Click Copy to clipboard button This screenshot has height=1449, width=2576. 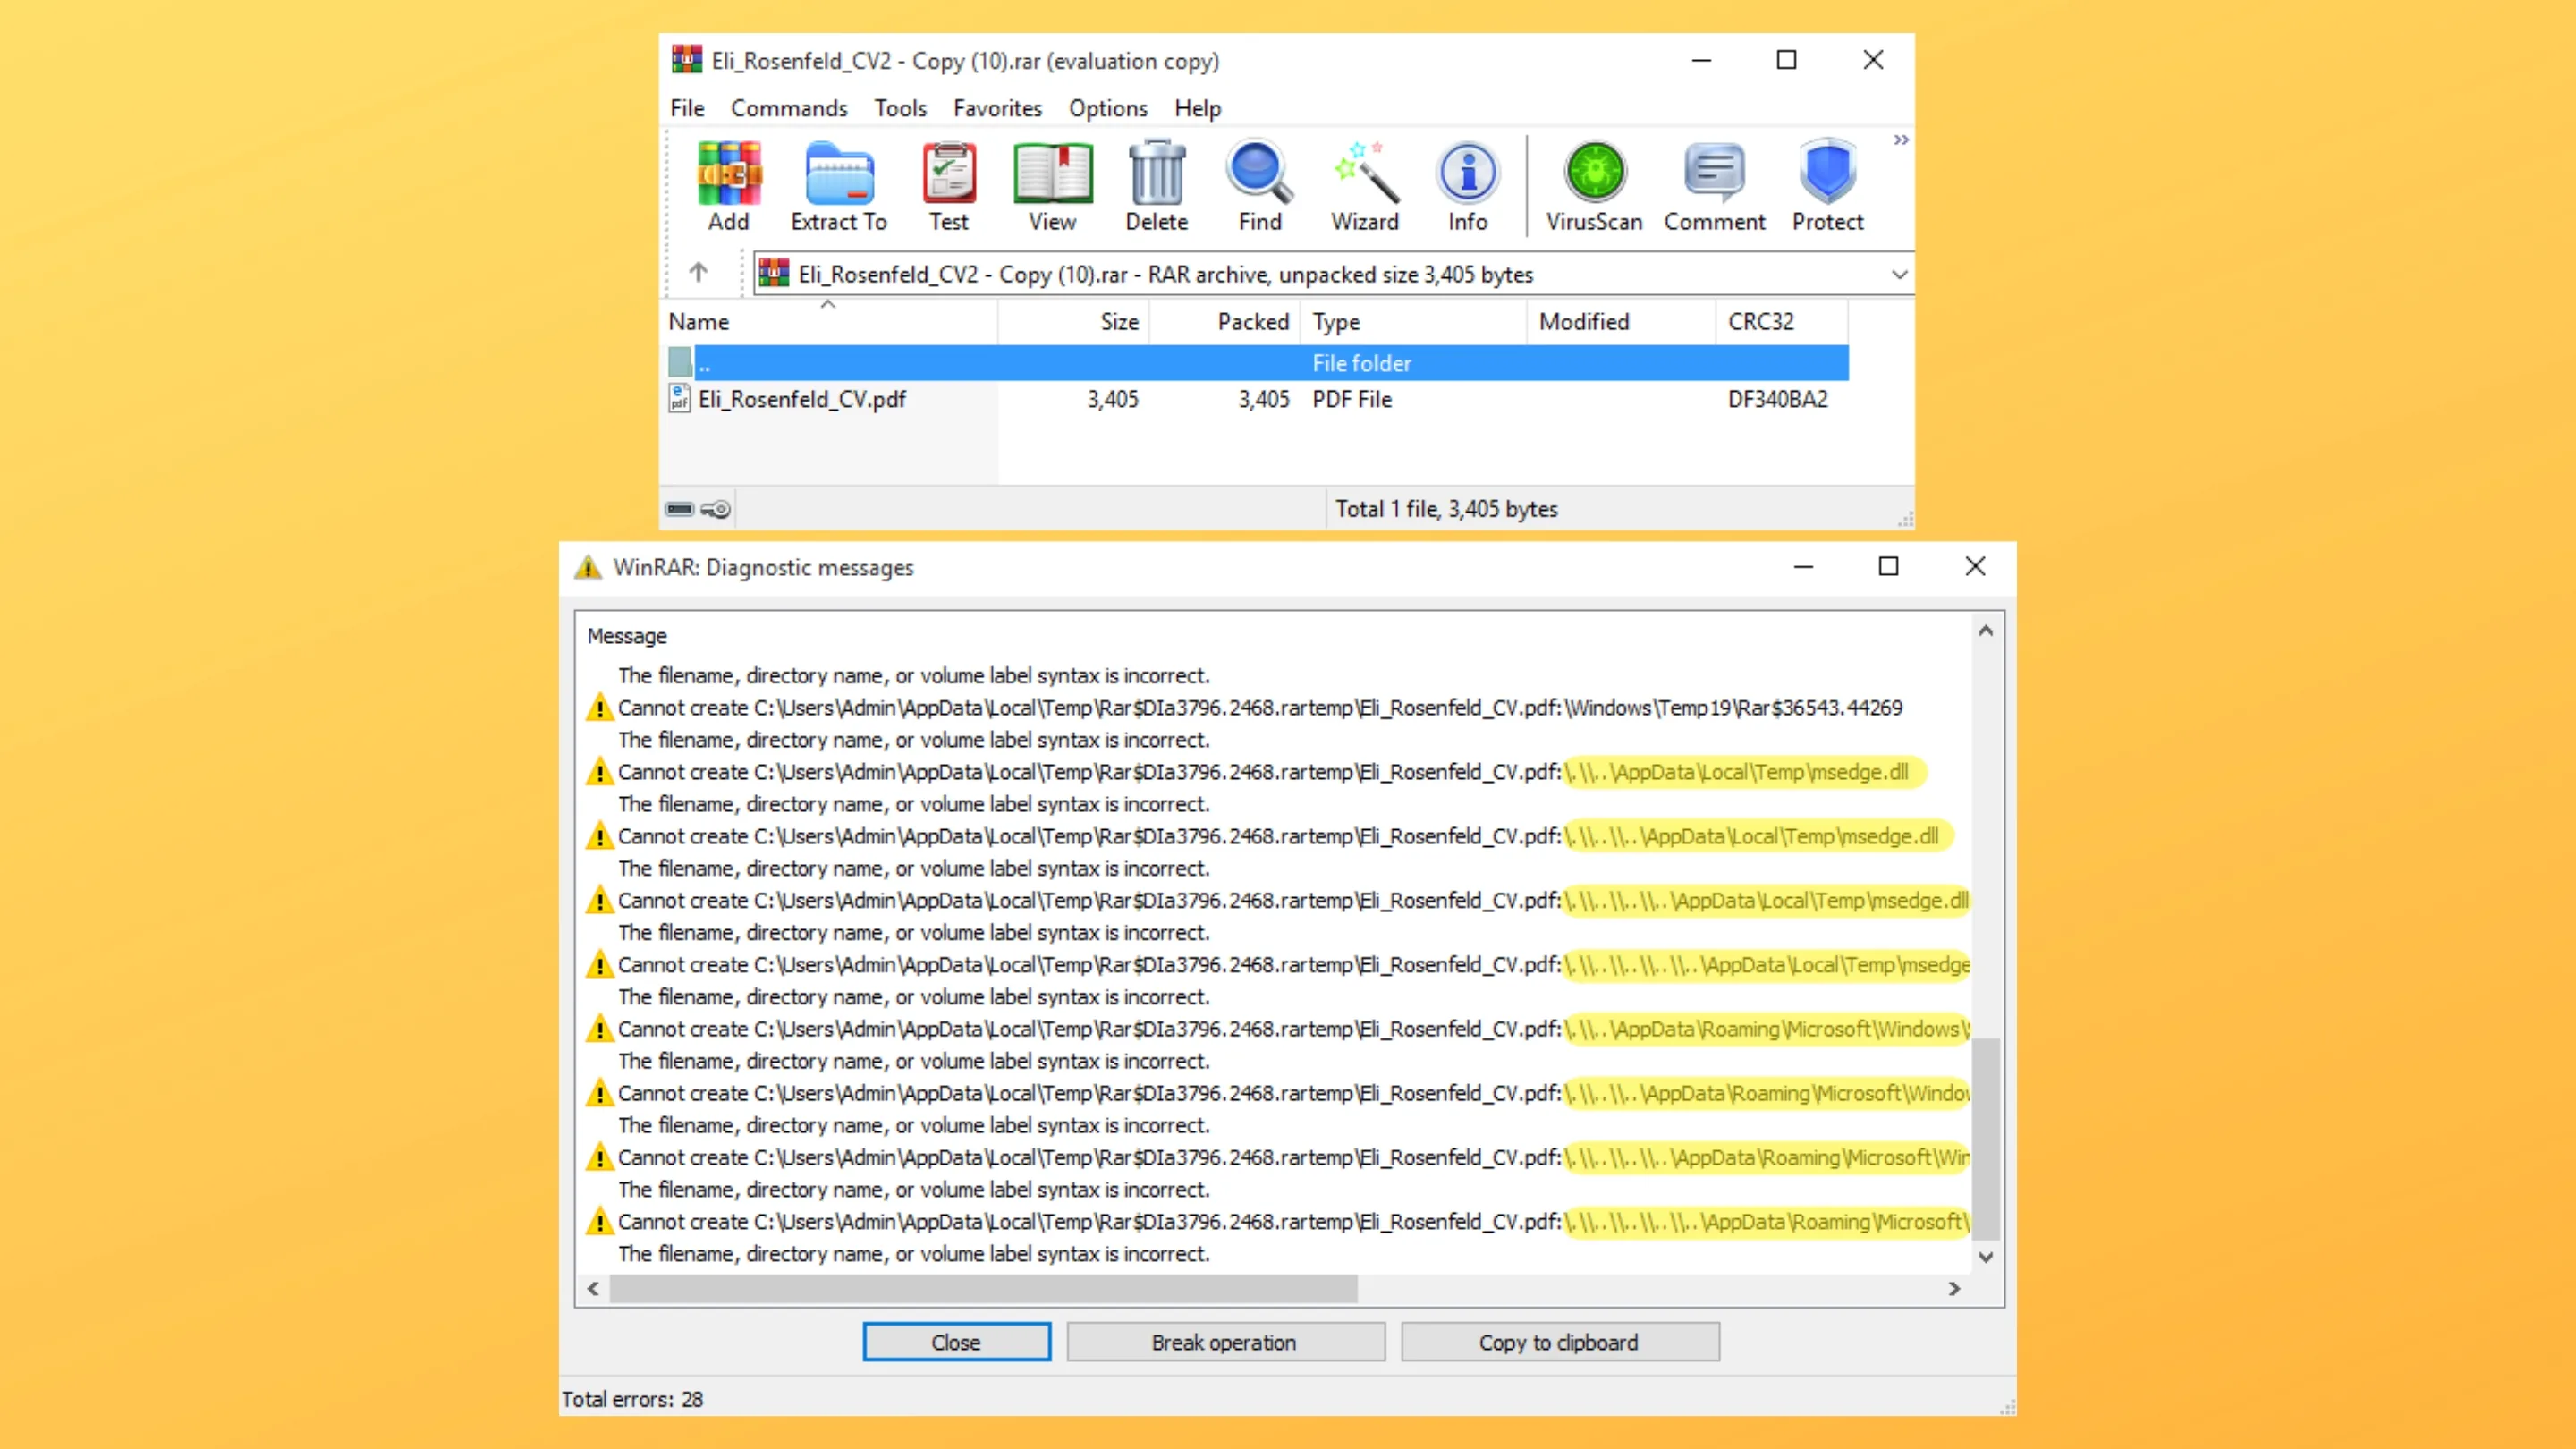[1559, 1342]
